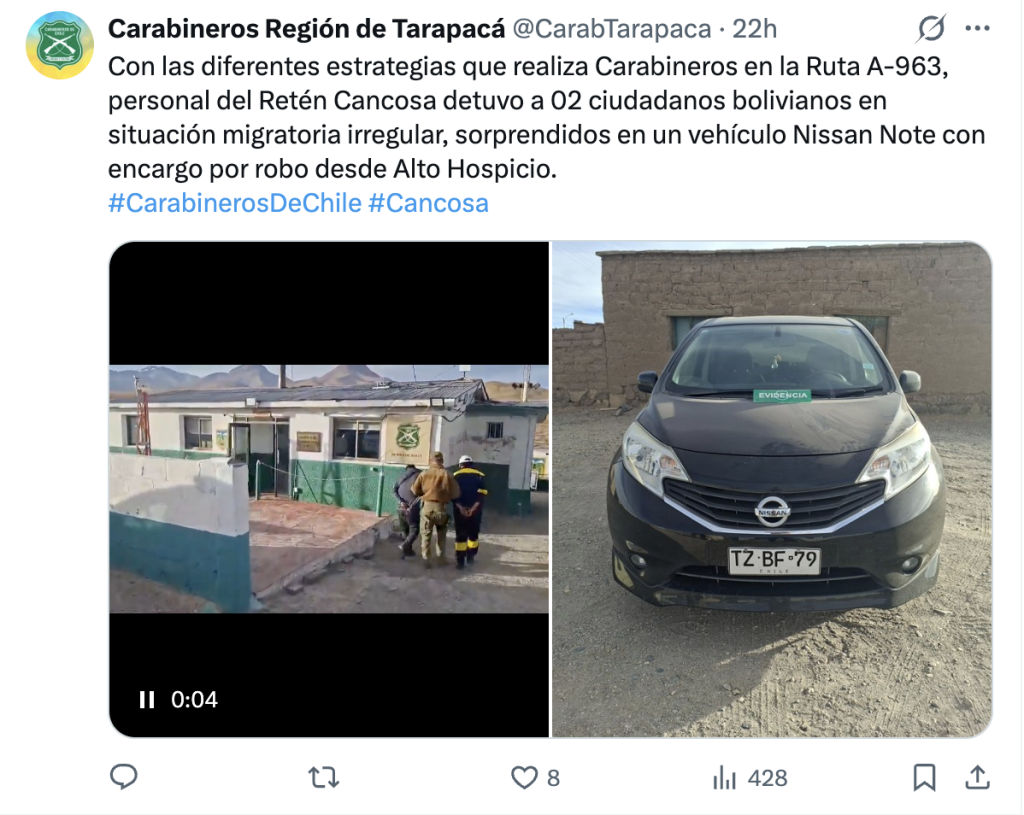Image resolution: width=1024 pixels, height=815 pixels.
Task: Open the three-dot more options menu
Action: (977, 28)
